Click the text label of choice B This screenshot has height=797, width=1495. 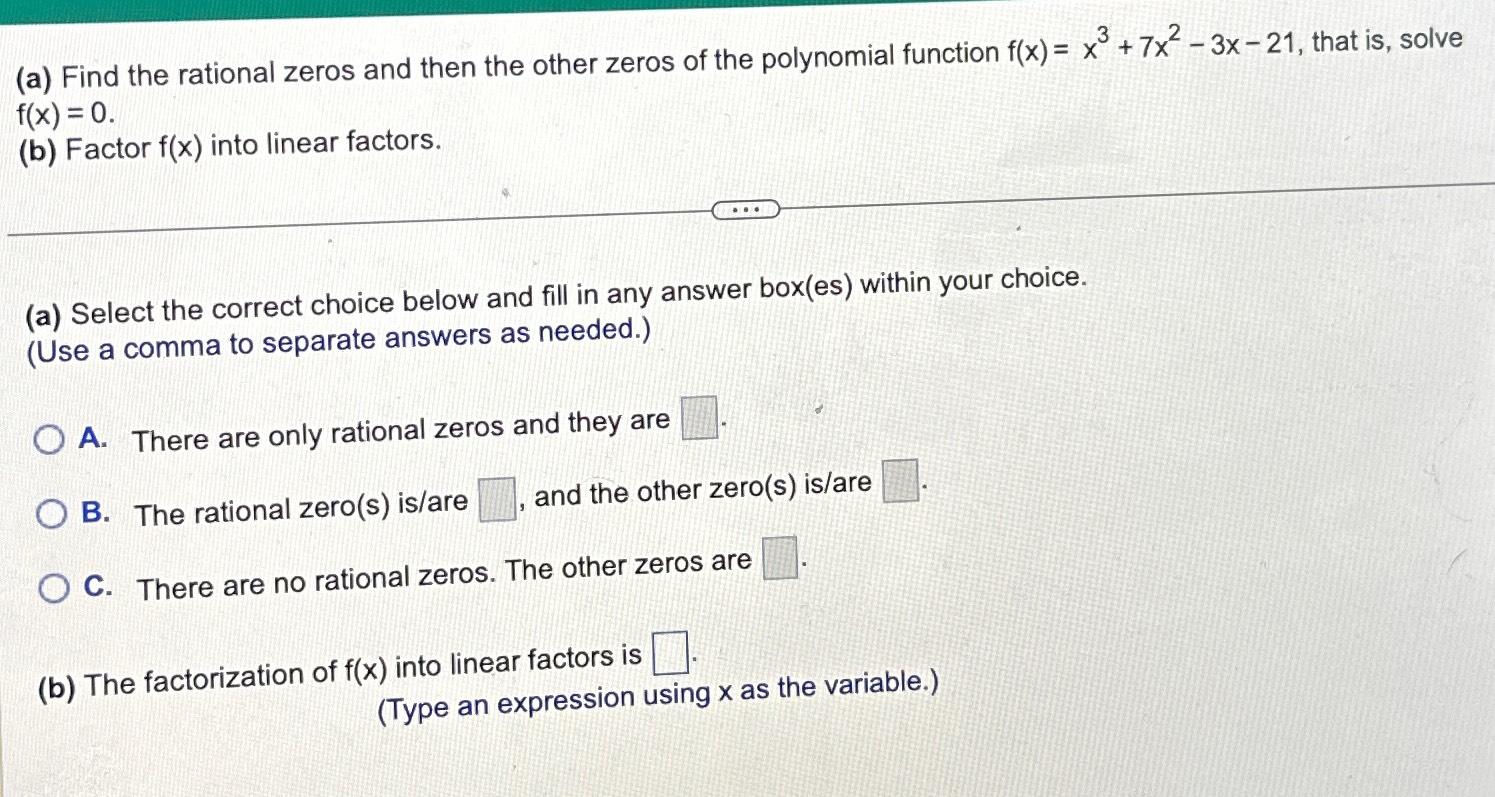[x=300, y=508]
